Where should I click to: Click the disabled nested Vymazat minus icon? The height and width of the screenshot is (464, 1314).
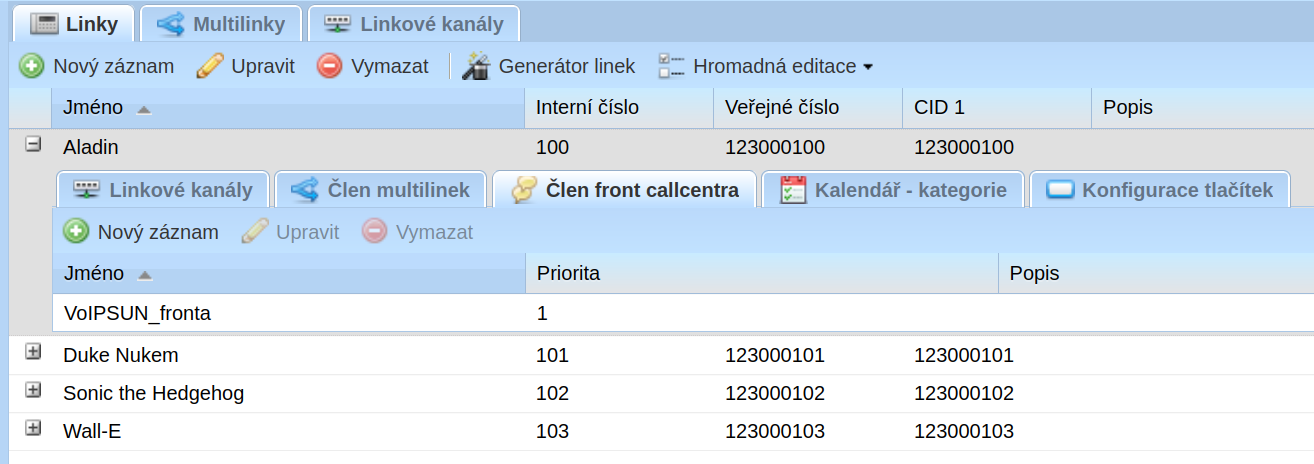(x=374, y=232)
